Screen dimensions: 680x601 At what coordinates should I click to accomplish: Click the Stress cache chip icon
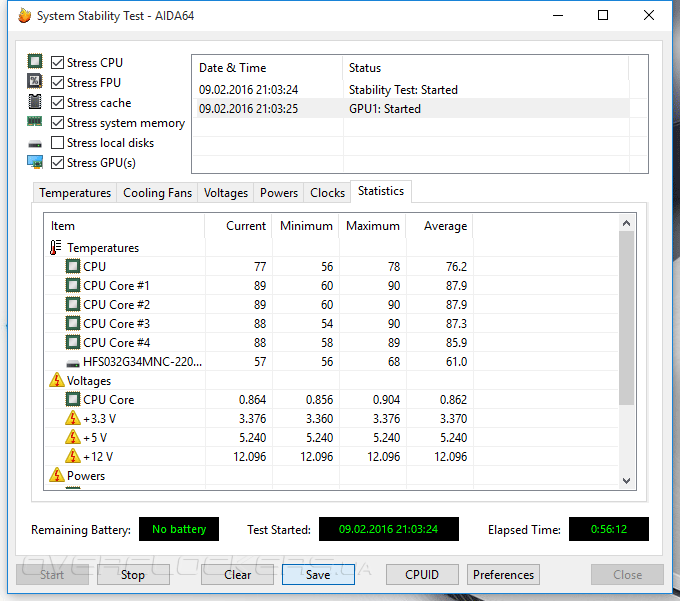35,101
